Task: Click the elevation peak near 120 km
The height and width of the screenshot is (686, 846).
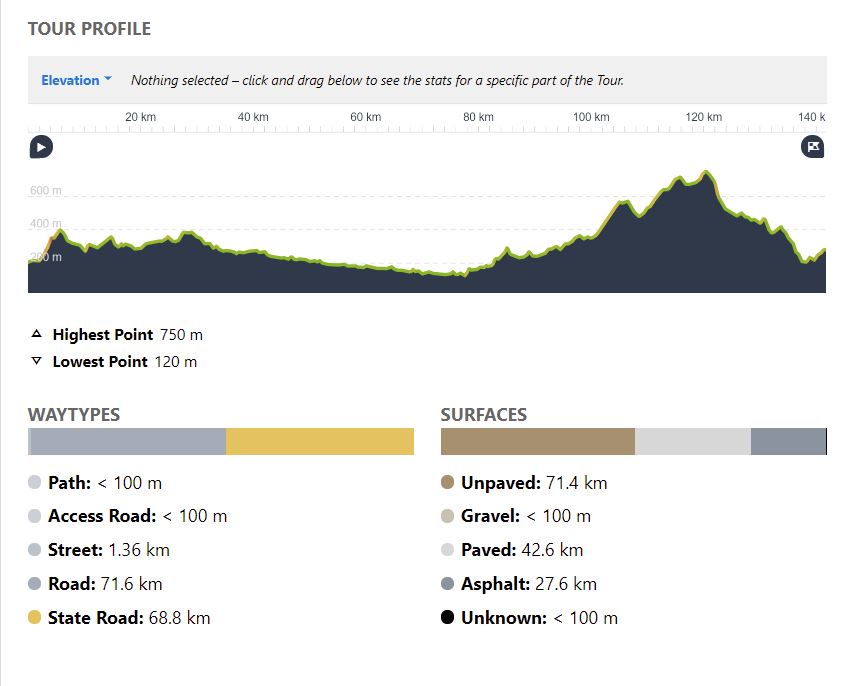Action: coord(707,174)
